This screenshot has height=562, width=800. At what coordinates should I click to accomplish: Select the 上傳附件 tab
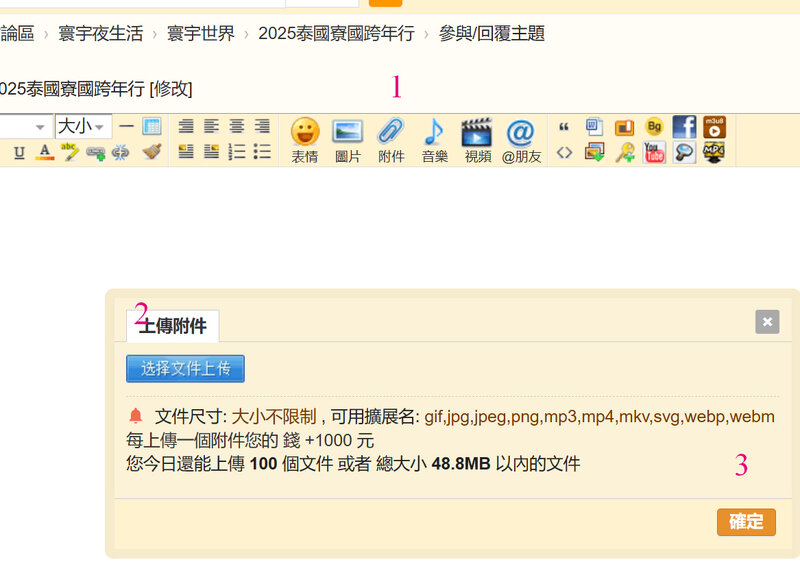[x=173, y=326]
